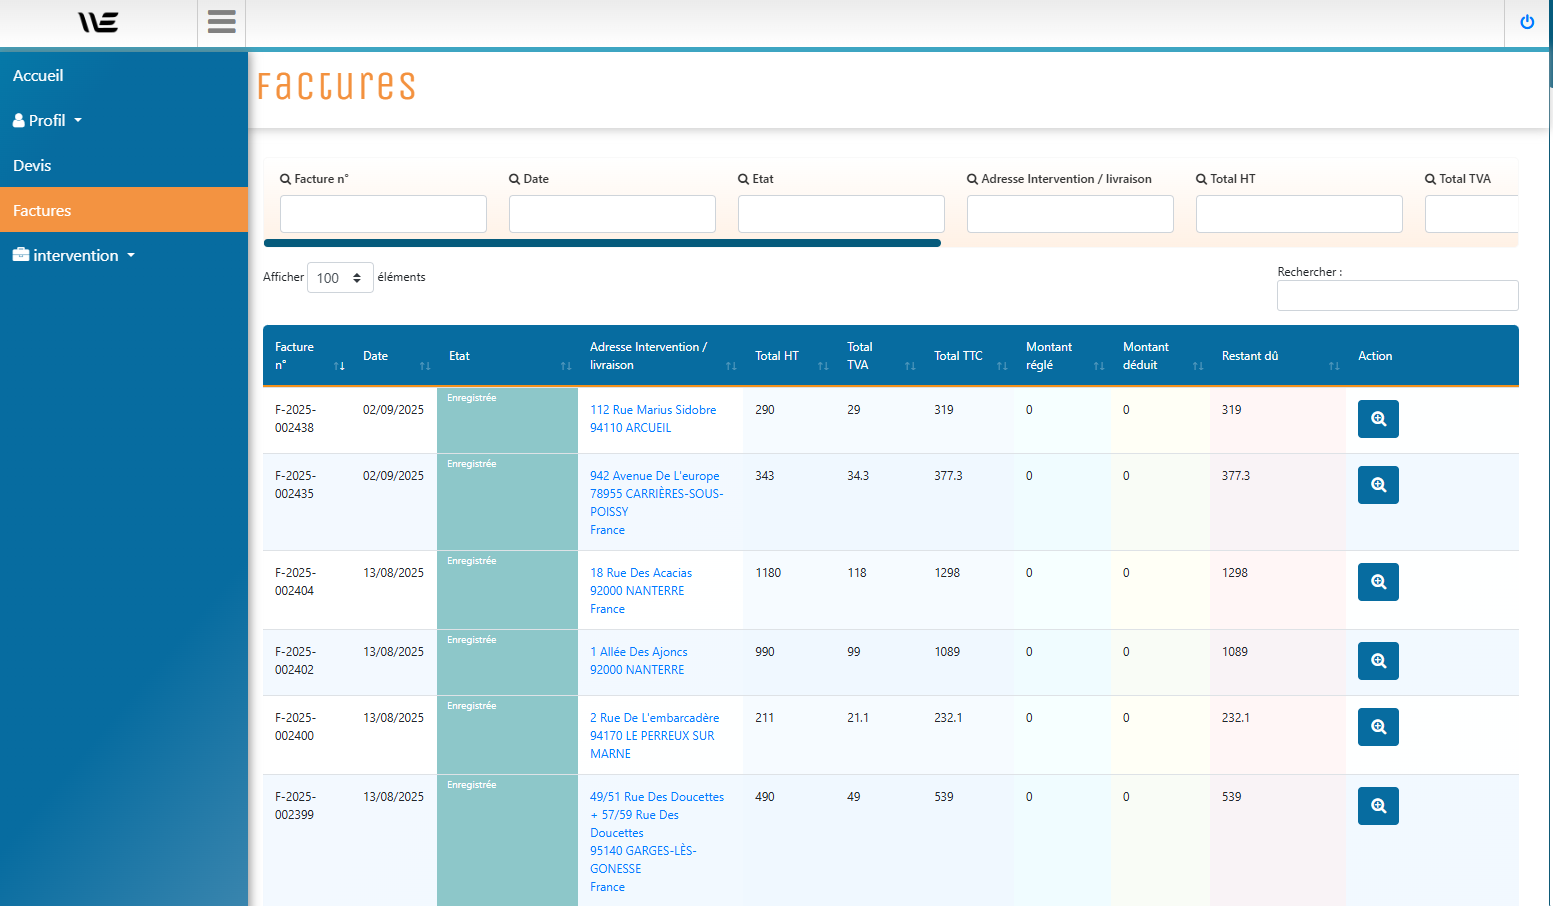View details of invoice F-2025-002399
This screenshot has width=1553, height=906.
tap(1377, 806)
